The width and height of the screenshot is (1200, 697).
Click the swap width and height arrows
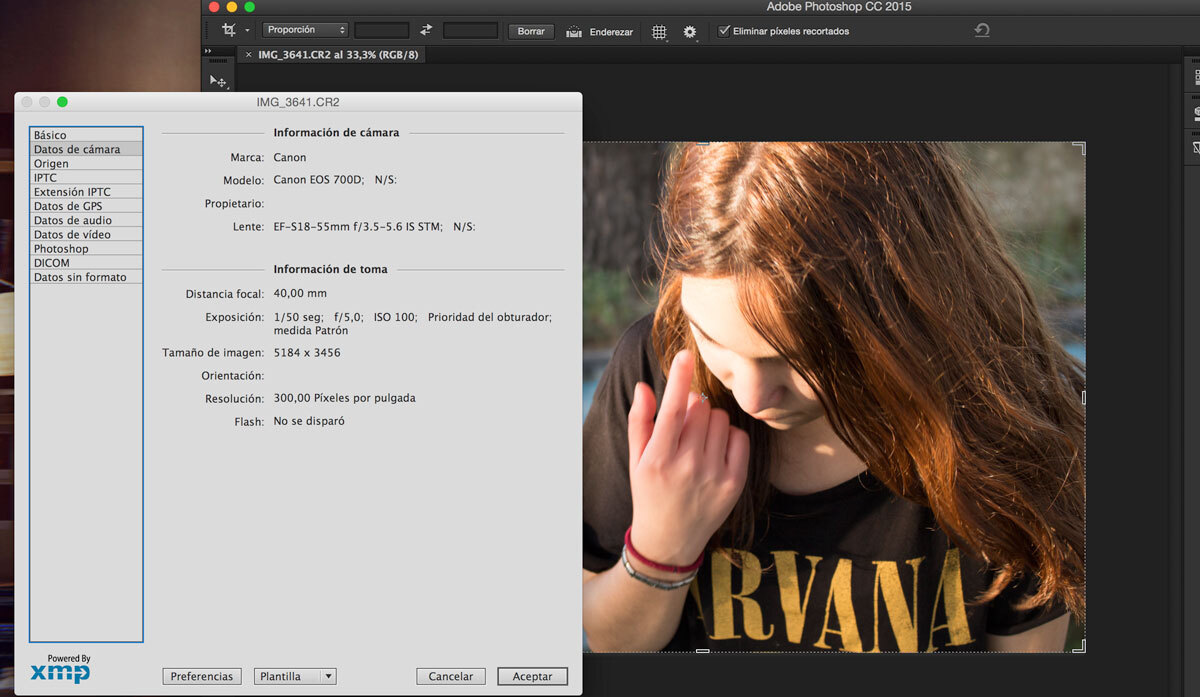click(x=426, y=31)
